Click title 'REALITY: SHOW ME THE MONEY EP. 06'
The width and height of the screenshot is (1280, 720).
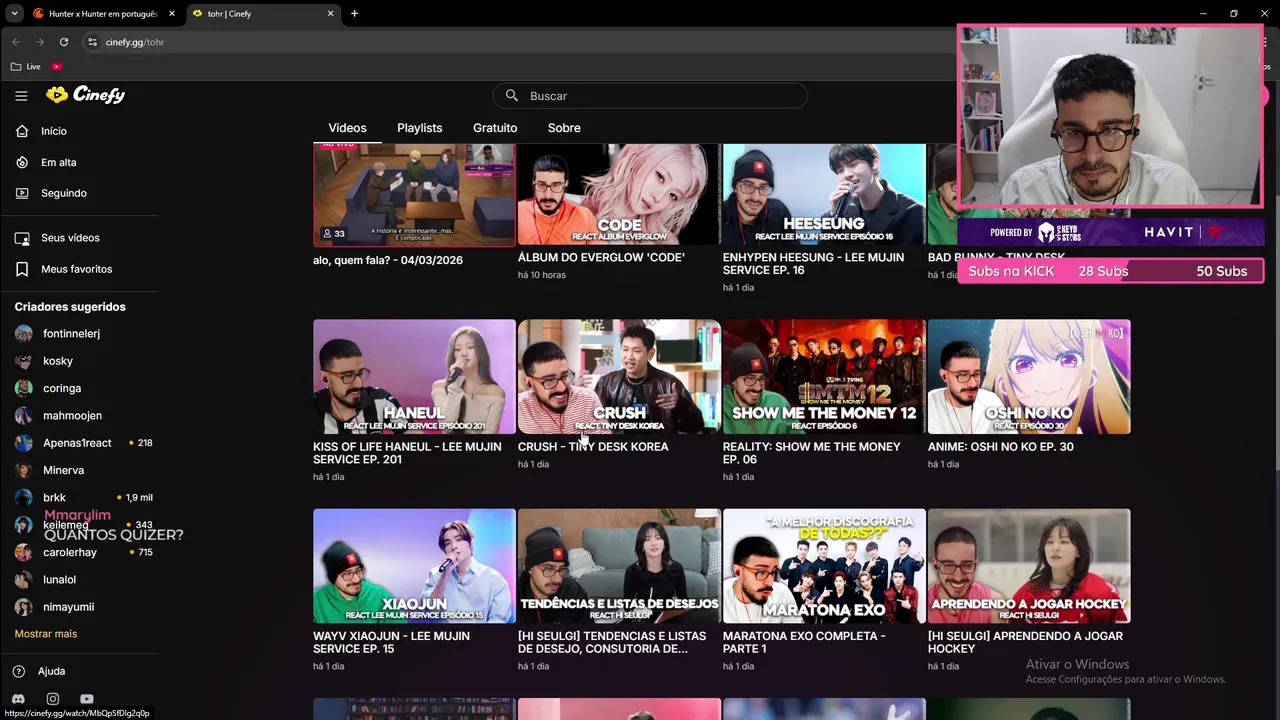[x=812, y=453]
